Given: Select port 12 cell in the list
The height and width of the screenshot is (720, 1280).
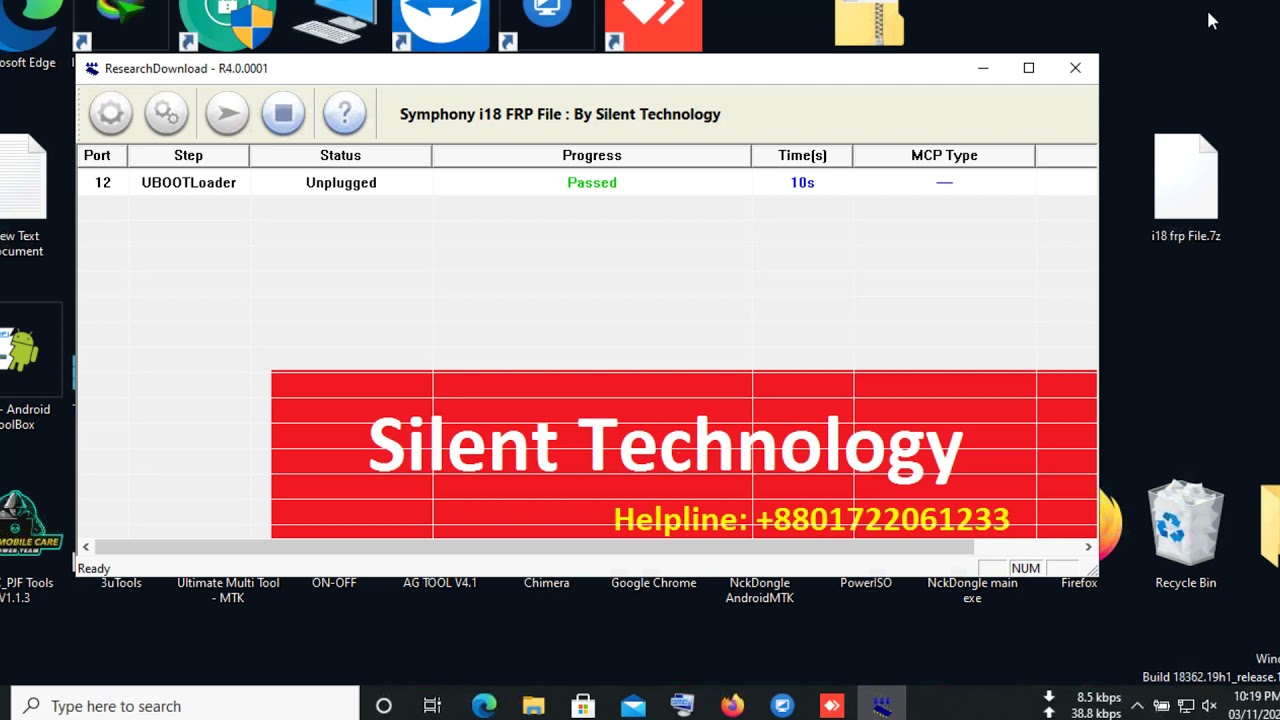Looking at the screenshot, I should point(102,182).
